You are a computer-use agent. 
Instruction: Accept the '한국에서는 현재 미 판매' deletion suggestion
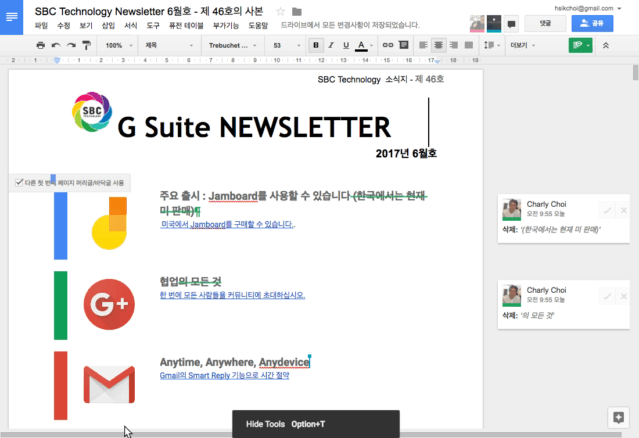click(607, 211)
